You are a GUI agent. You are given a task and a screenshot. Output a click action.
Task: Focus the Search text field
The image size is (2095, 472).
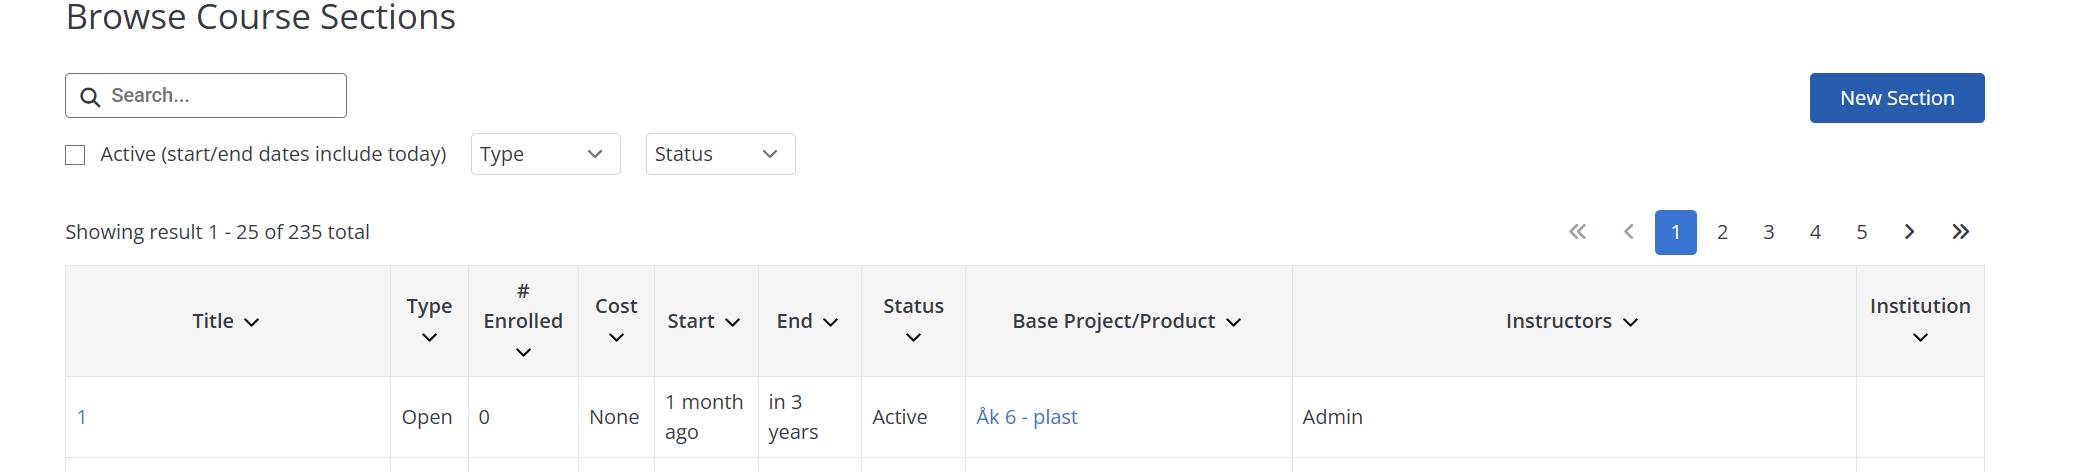(x=222, y=96)
